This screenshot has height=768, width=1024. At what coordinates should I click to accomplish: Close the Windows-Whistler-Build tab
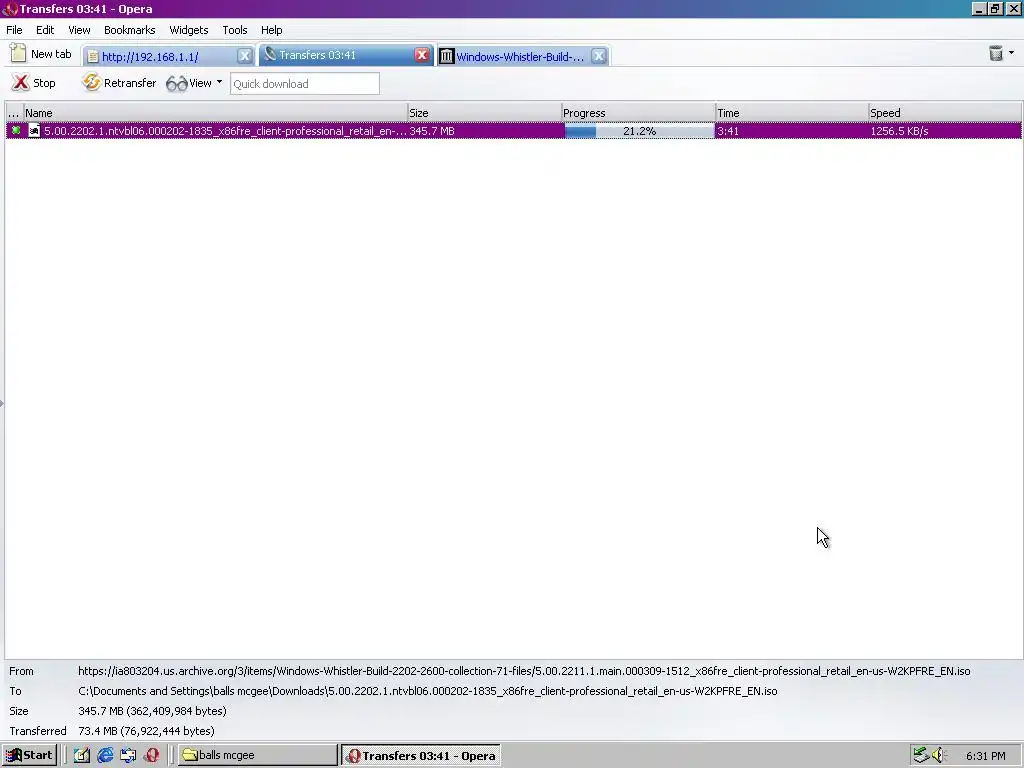(x=598, y=56)
